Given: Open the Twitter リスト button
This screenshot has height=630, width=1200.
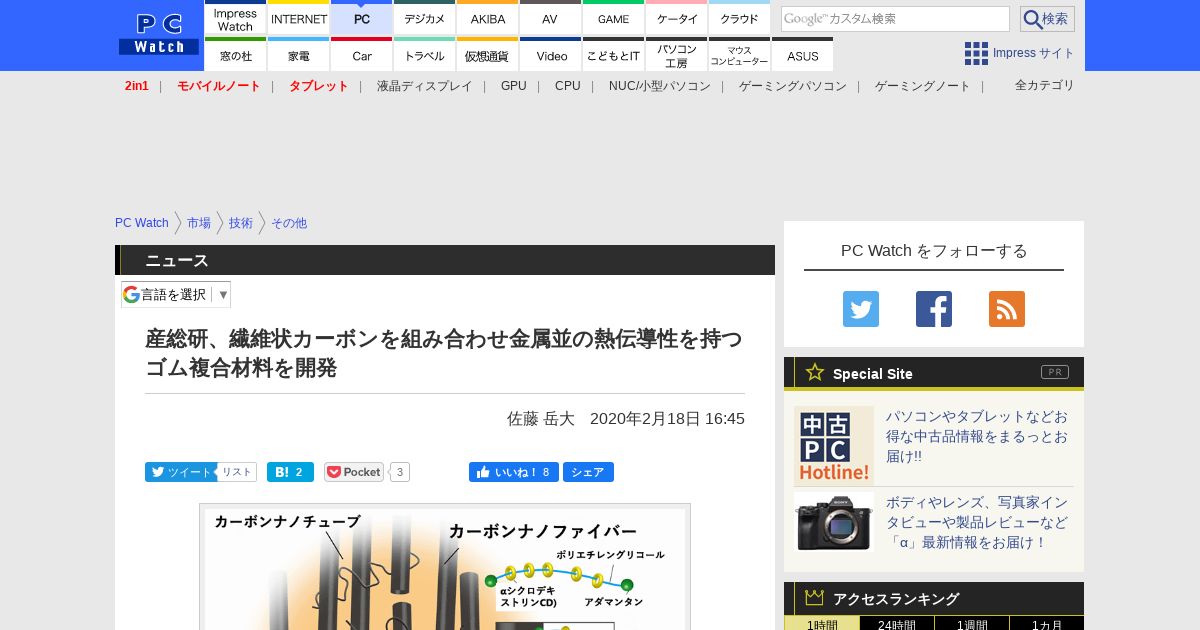Looking at the screenshot, I should click(x=237, y=472).
